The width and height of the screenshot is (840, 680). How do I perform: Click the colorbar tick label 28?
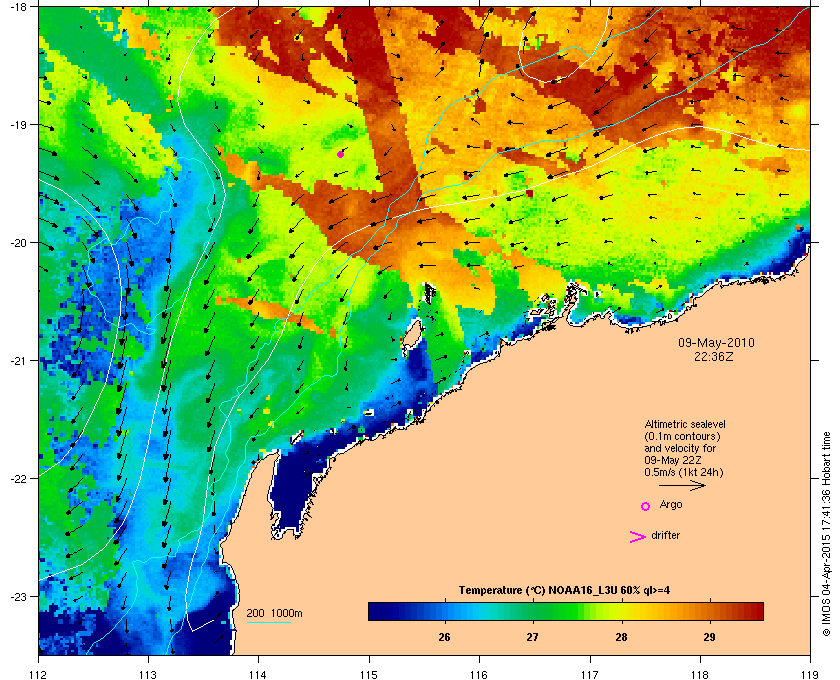[x=621, y=637]
